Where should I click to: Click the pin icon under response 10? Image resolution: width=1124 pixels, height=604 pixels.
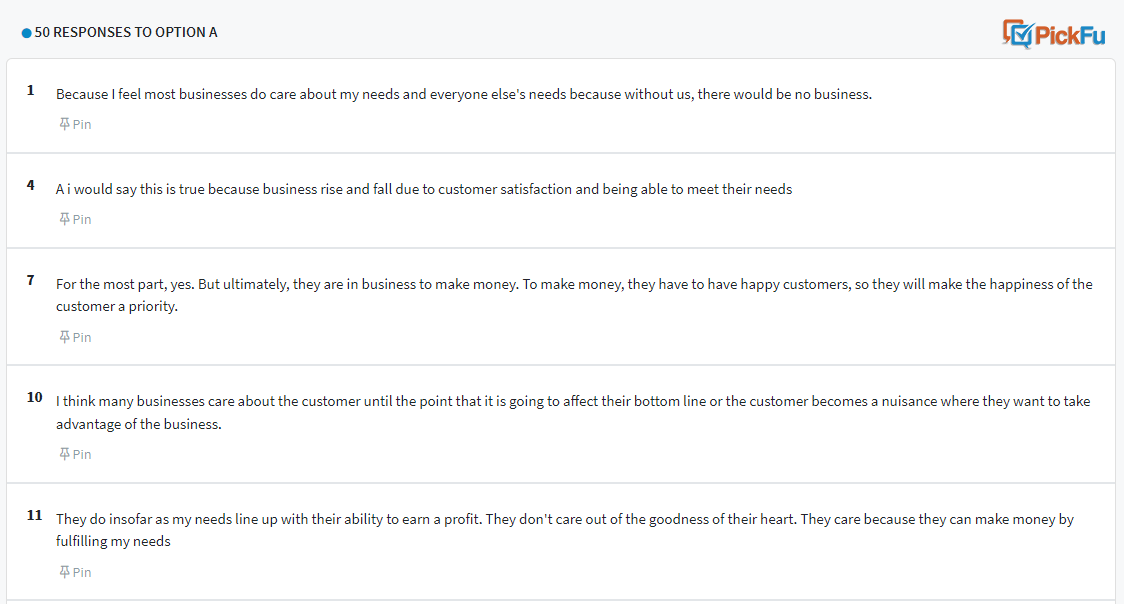click(65, 454)
